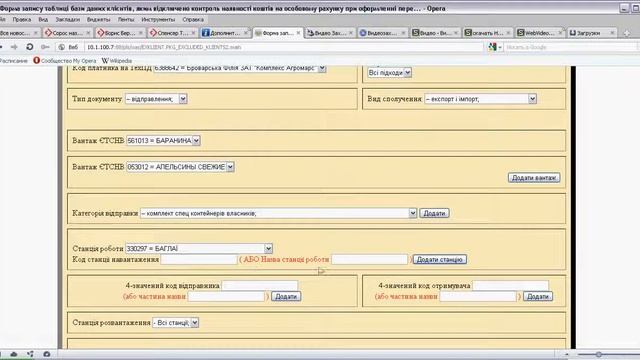The image size is (640, 360).
Task: Open a new tab with plus icon
Action: click(627, 33)
